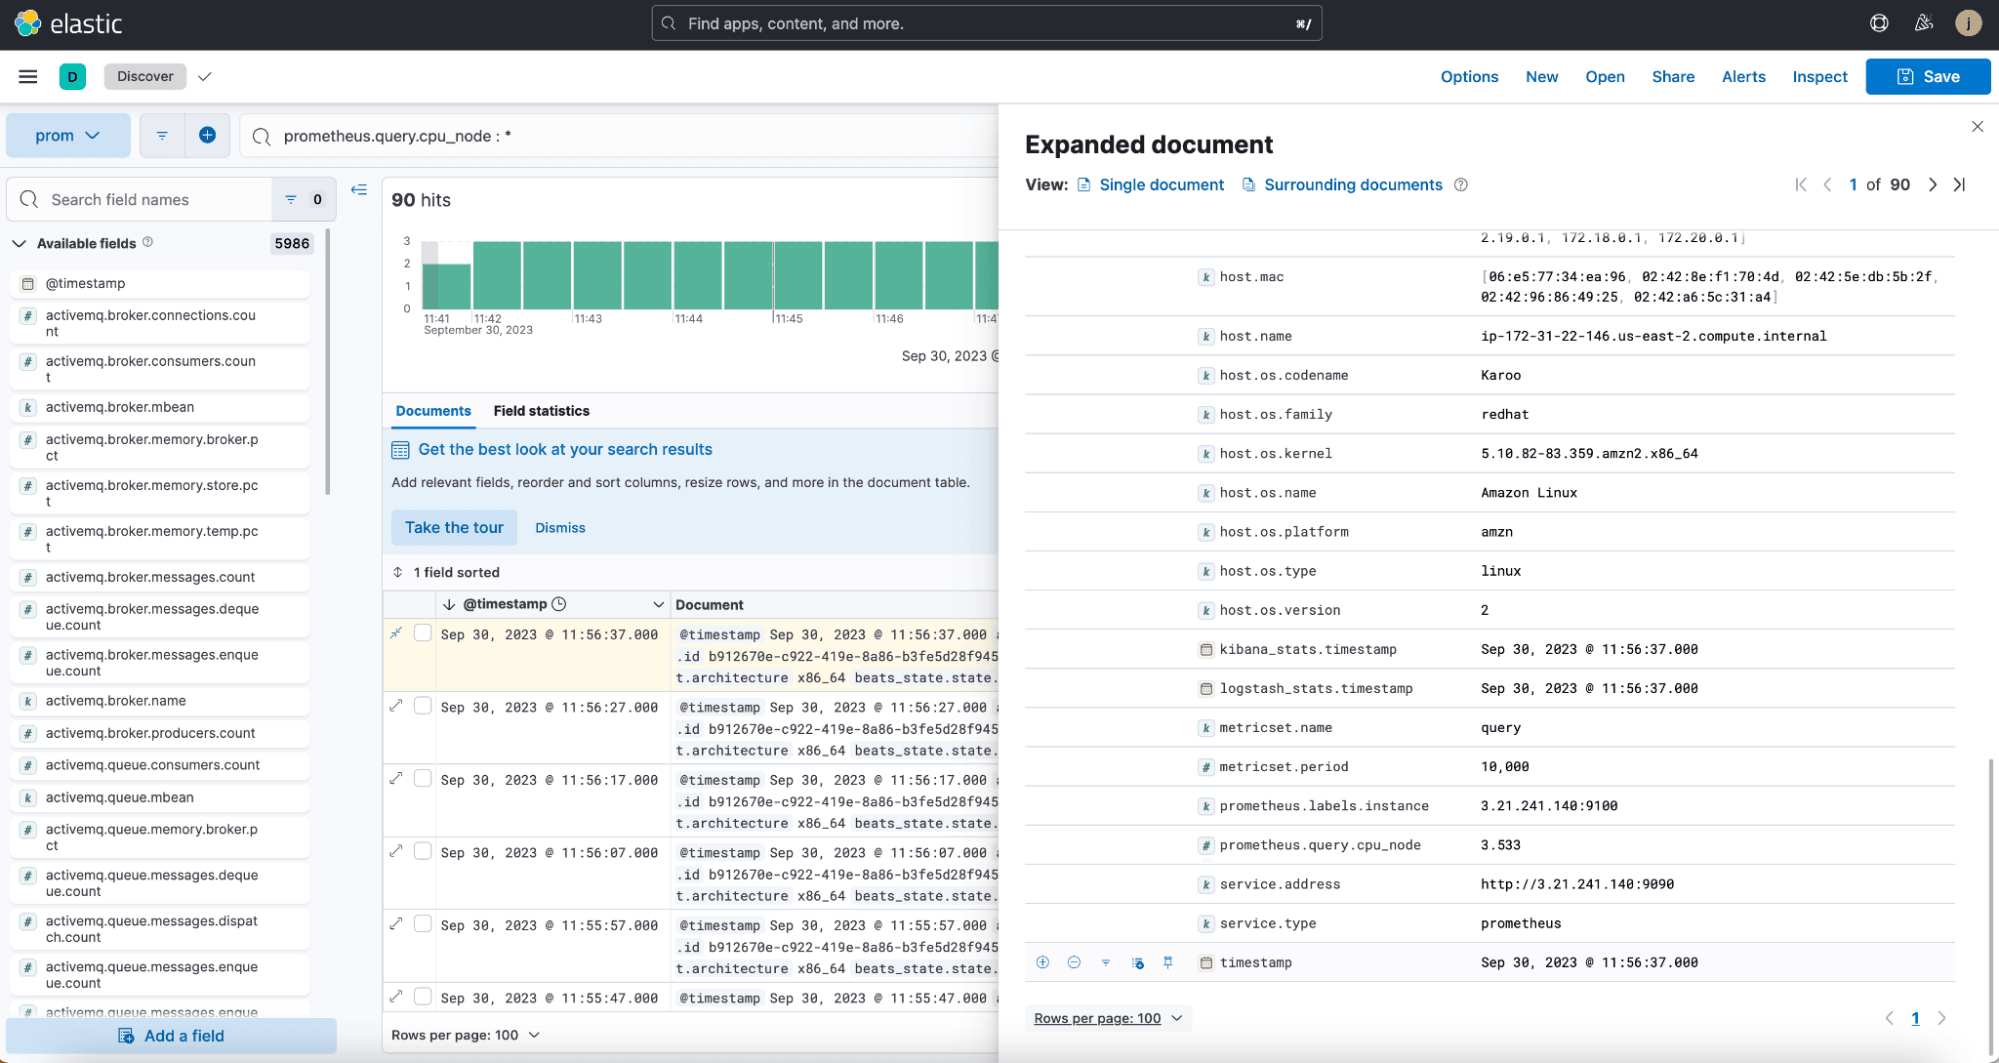Filter out the timestamp value using minus icon
1999x1063 pixels.
[1074, 962]
